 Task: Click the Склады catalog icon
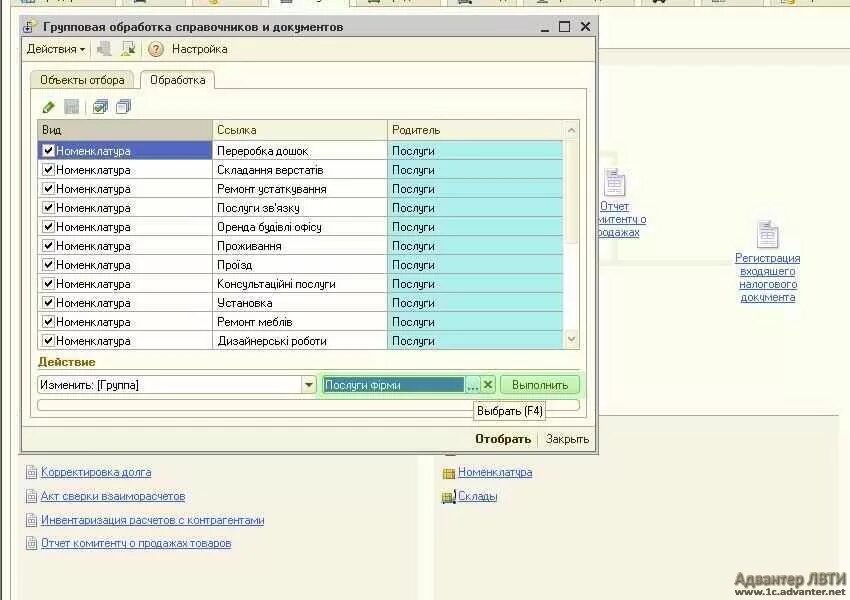point(449,497)
